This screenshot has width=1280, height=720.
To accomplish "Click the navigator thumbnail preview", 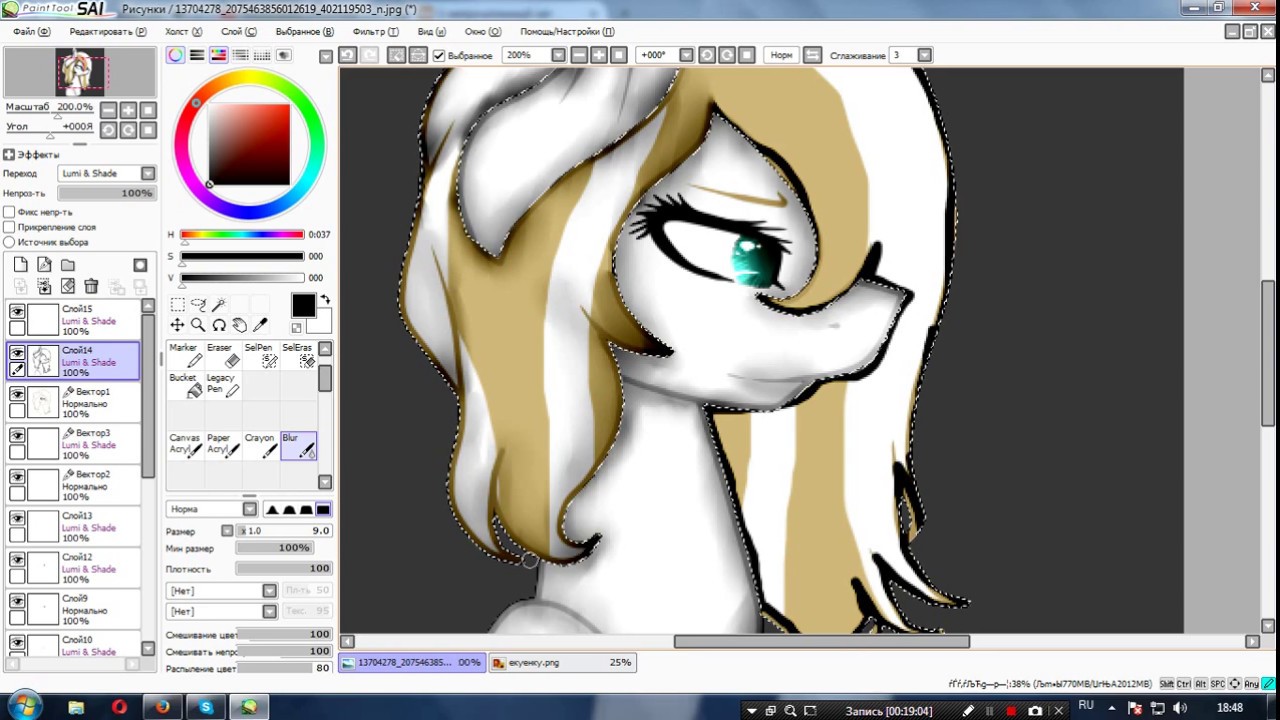I will (x=80, y=72).
